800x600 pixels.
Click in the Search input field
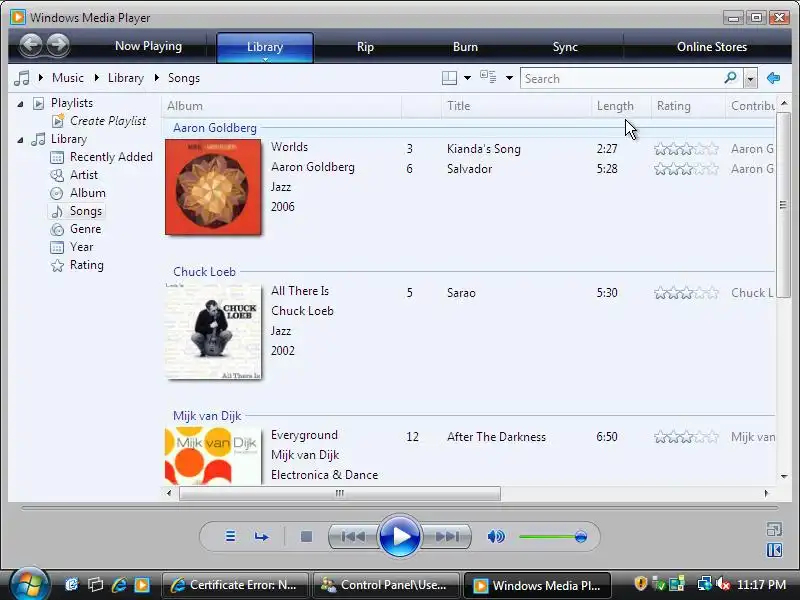click(x=621, y=79)
